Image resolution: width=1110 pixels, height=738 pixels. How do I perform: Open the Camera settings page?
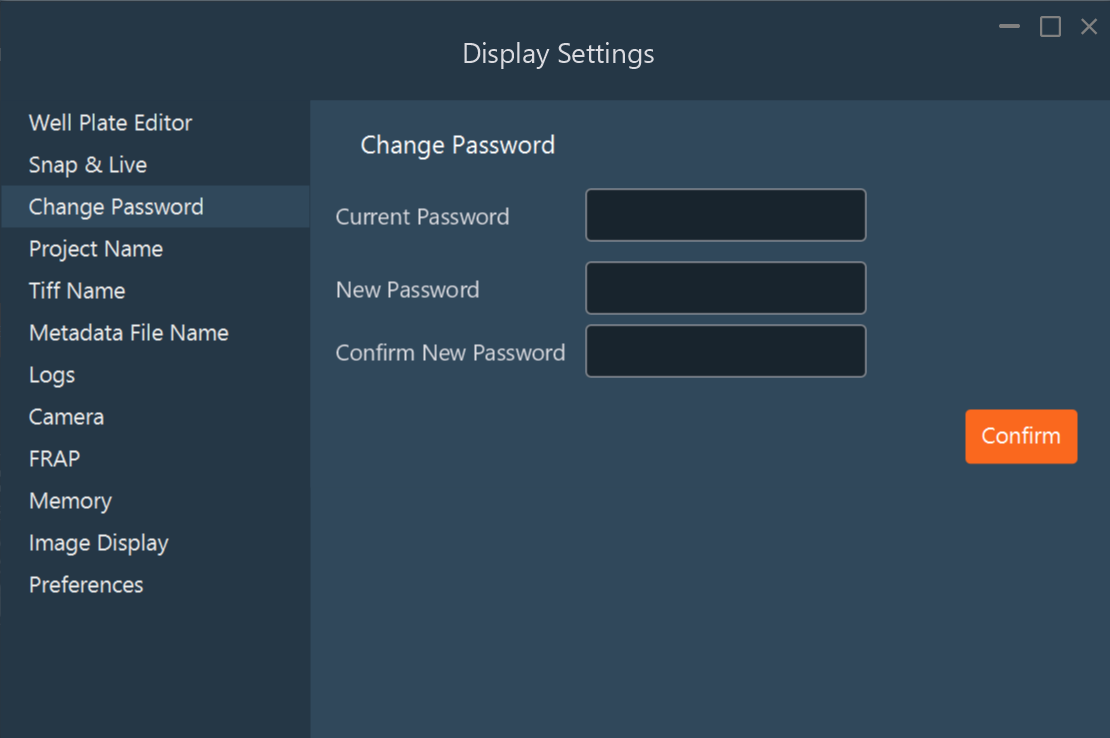(66, 416)
